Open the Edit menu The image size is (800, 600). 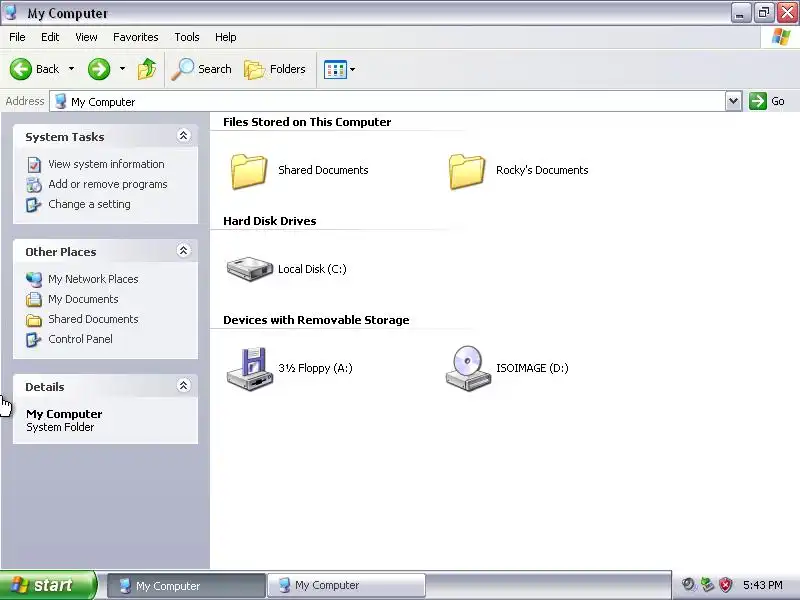click(50, 37)
